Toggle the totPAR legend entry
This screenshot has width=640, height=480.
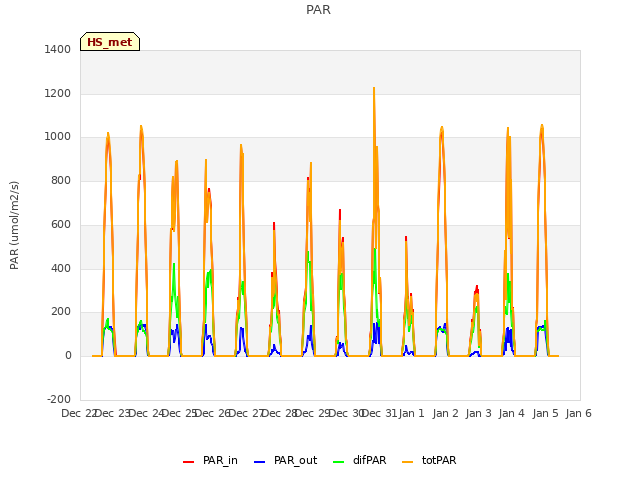tap(429, 460)
